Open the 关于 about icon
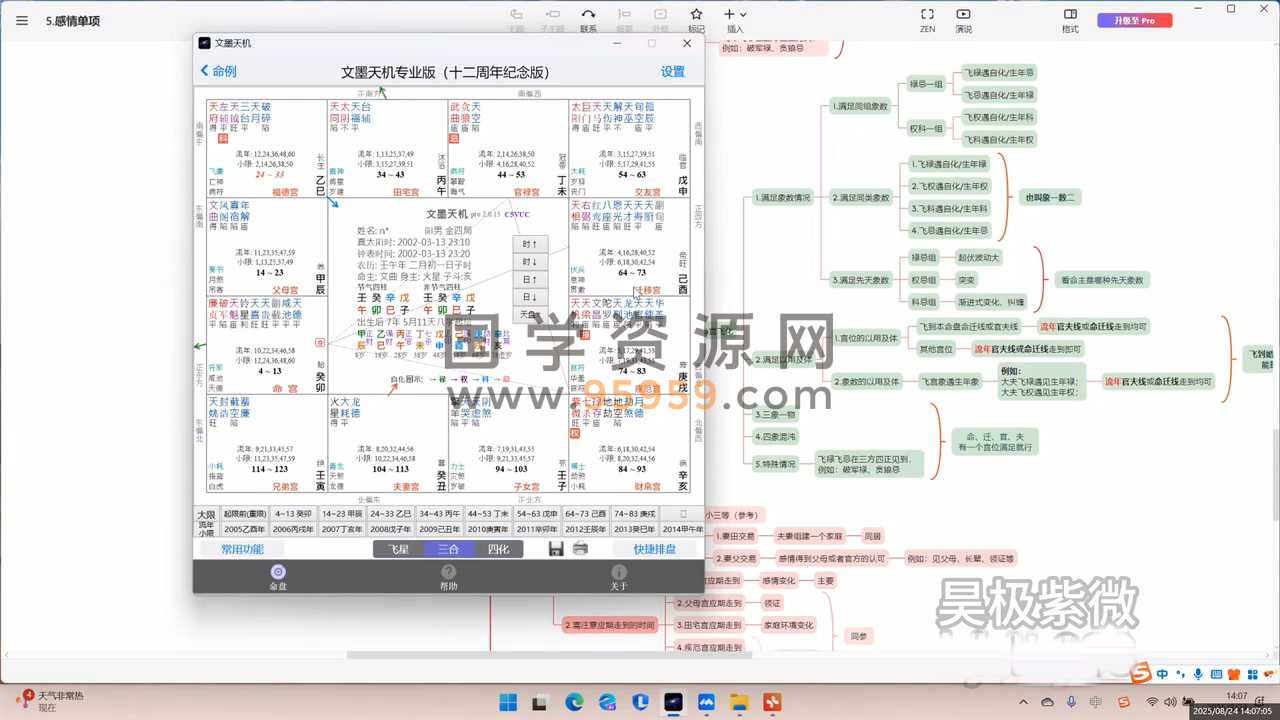 pos(619,576)
